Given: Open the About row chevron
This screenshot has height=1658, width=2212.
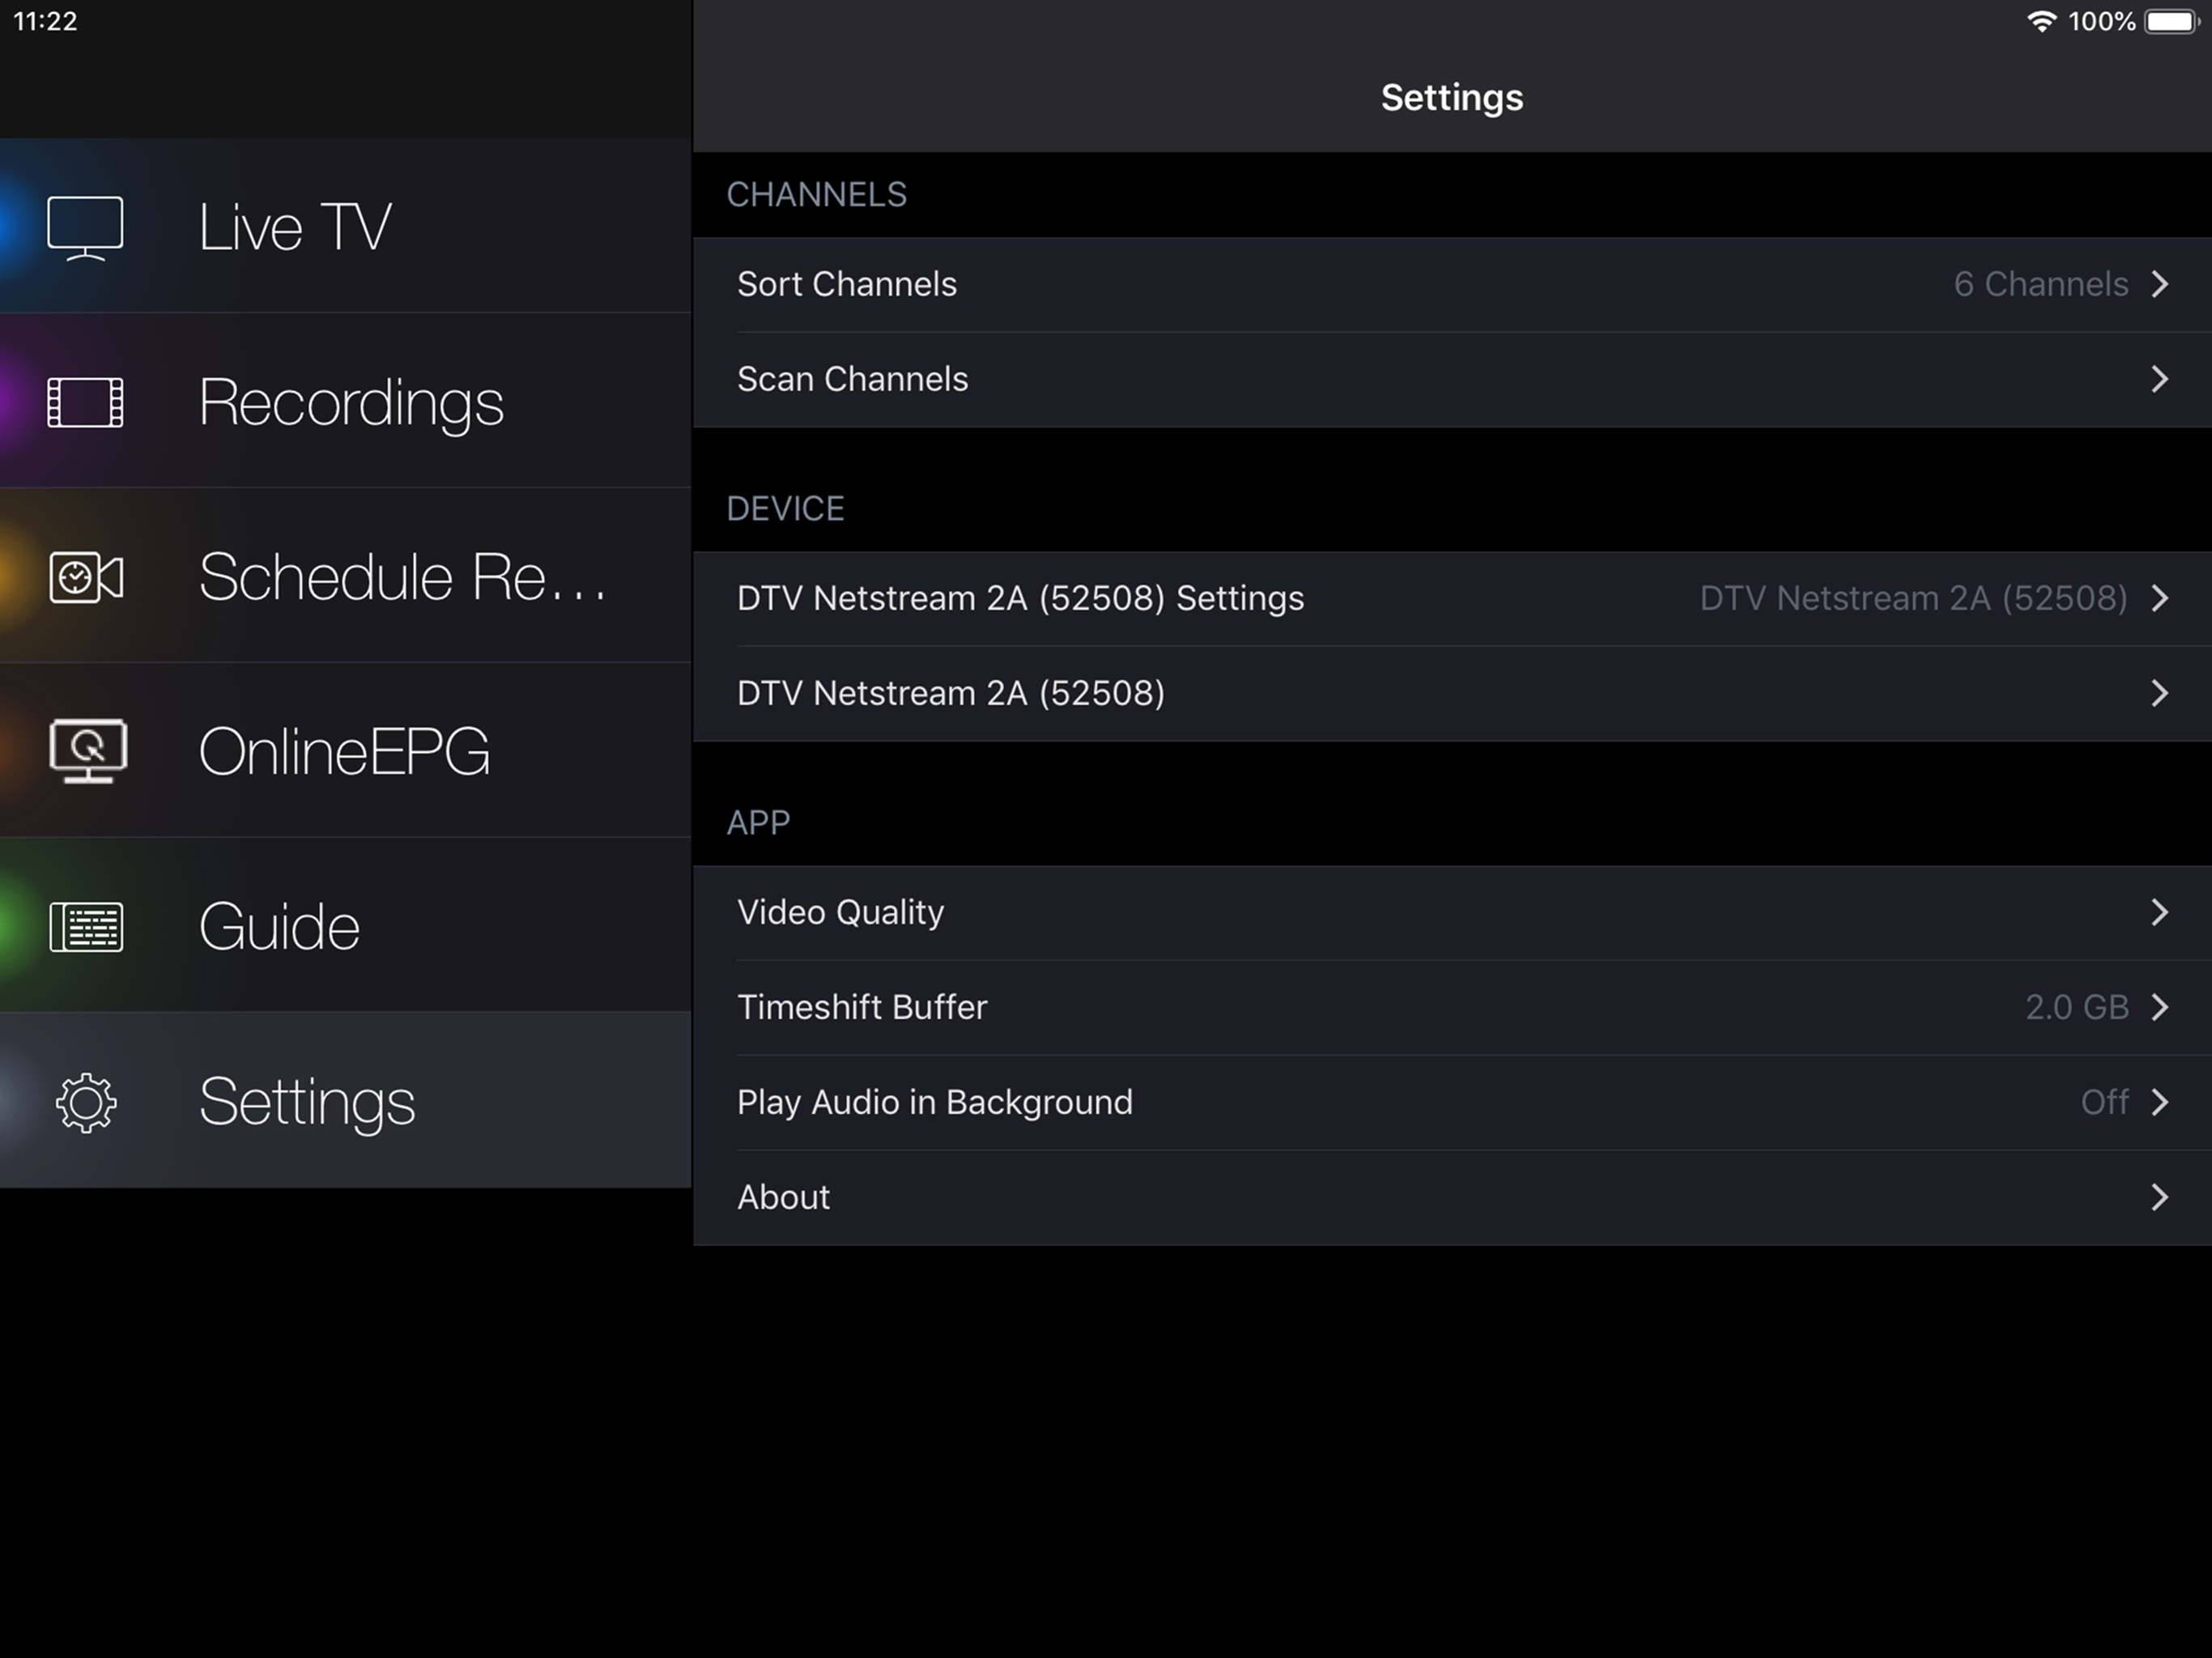Looking at the screenshot, I should click(x=2160, y=1197).
